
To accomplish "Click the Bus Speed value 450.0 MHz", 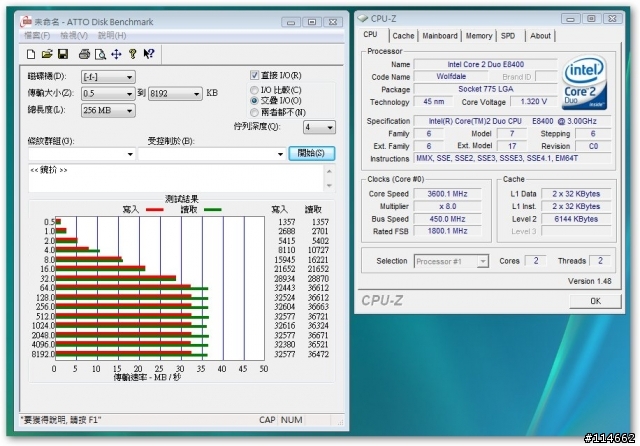I will (447, 219).
